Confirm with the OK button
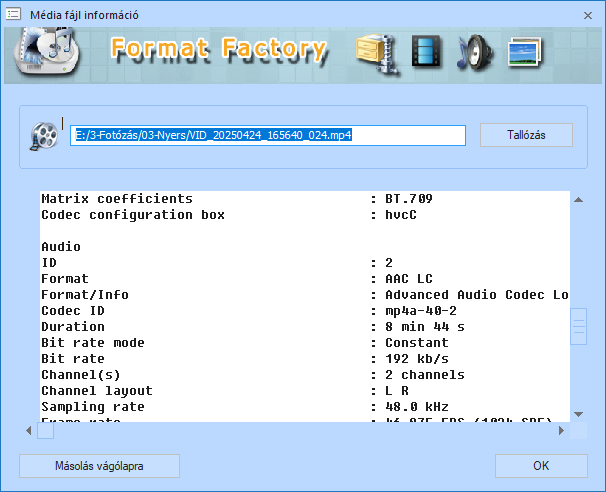Viewport: 606px width, 492px height. pyautogui.click(x=541, y=466)
